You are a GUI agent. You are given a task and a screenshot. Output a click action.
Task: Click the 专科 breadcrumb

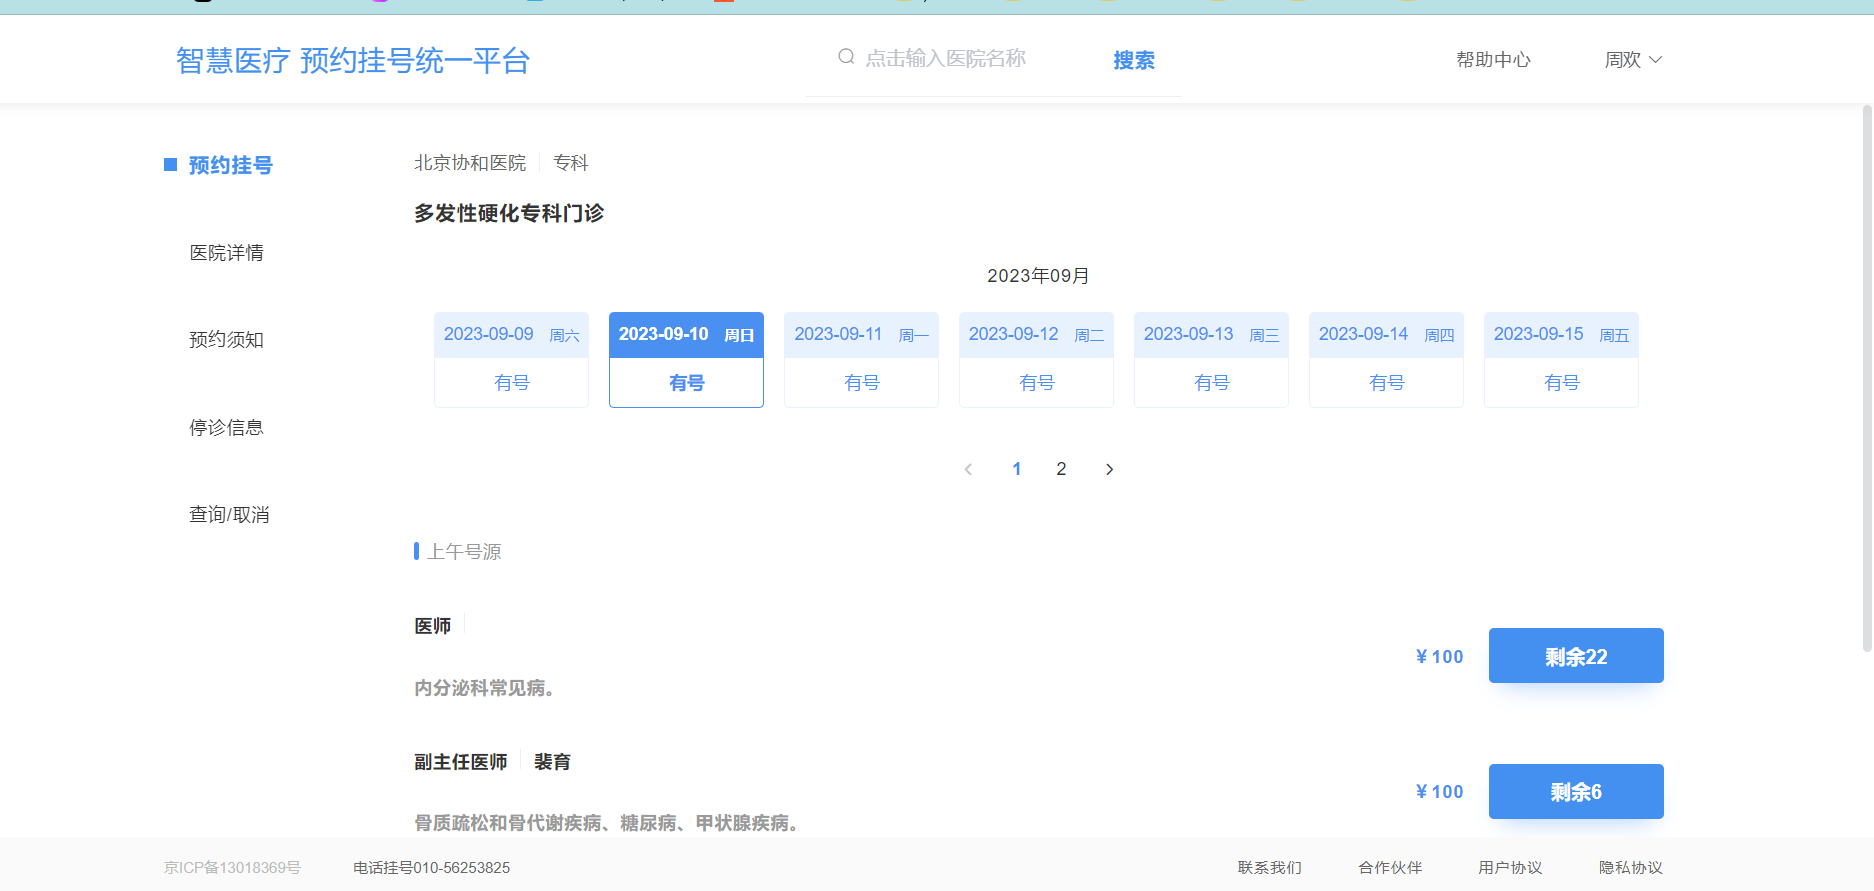(x=571, y=163)
